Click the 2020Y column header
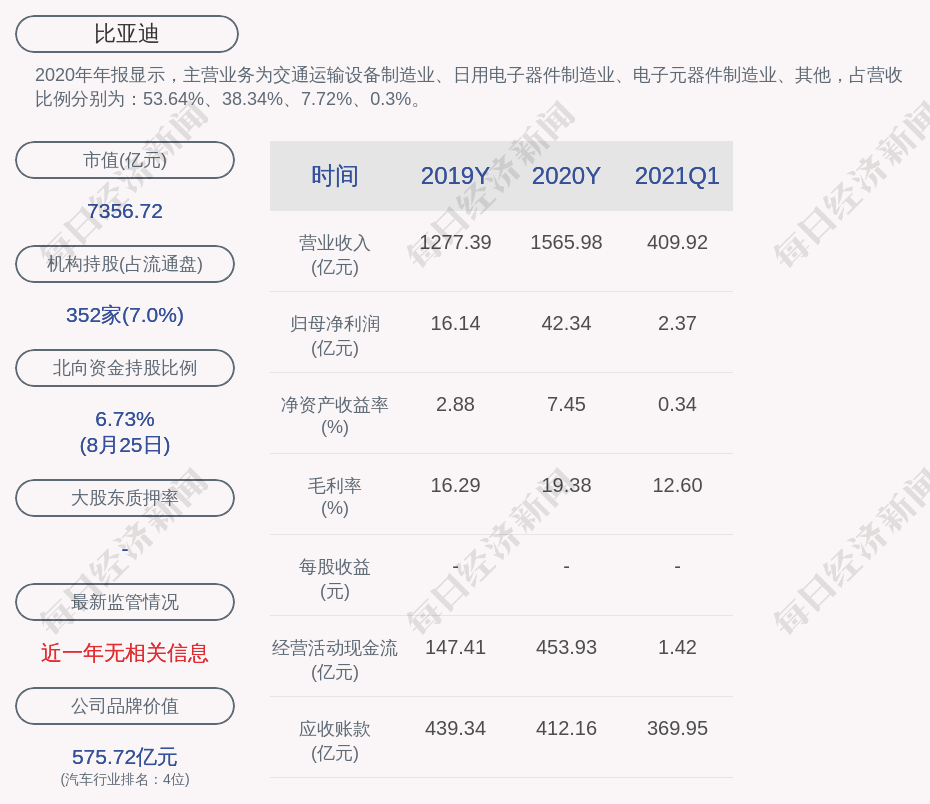 click(x=566, y=176)
